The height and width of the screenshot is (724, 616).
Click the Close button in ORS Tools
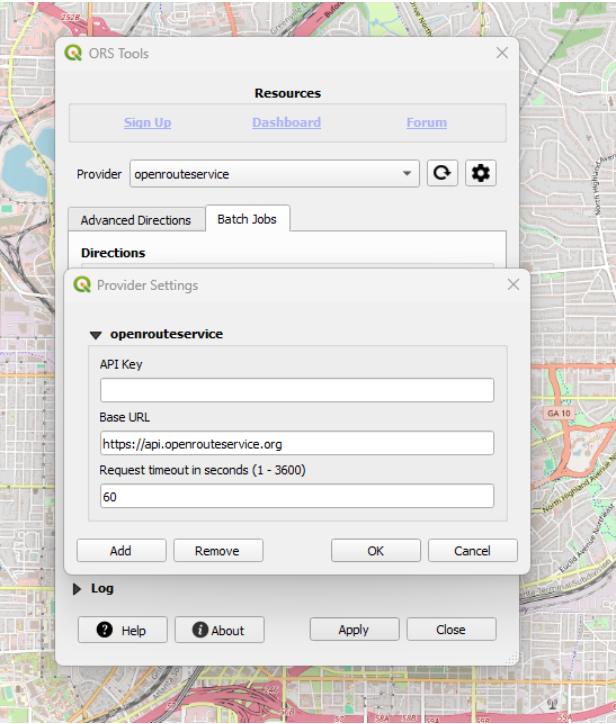tap(451, 629)
